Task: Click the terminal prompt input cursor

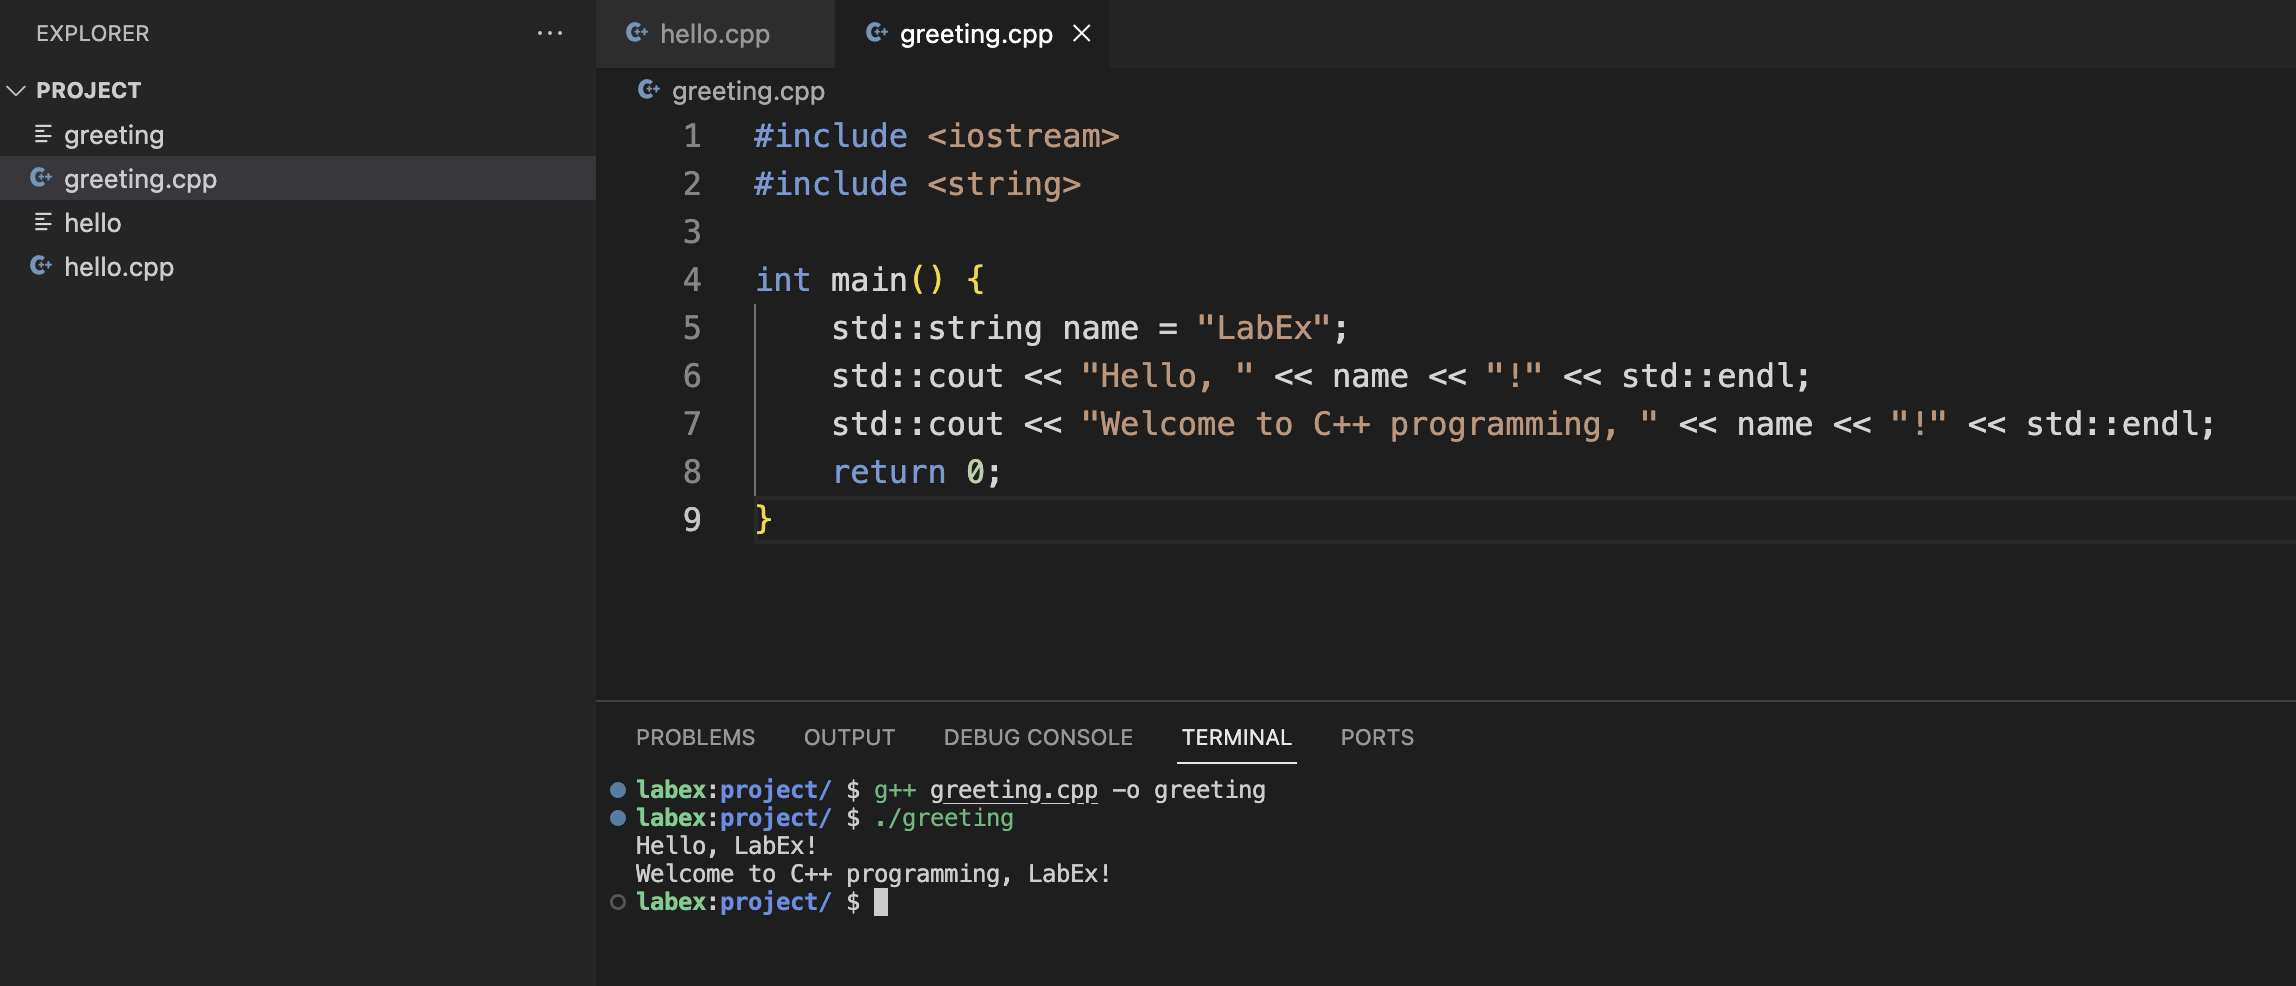Action: pos(881,902)
